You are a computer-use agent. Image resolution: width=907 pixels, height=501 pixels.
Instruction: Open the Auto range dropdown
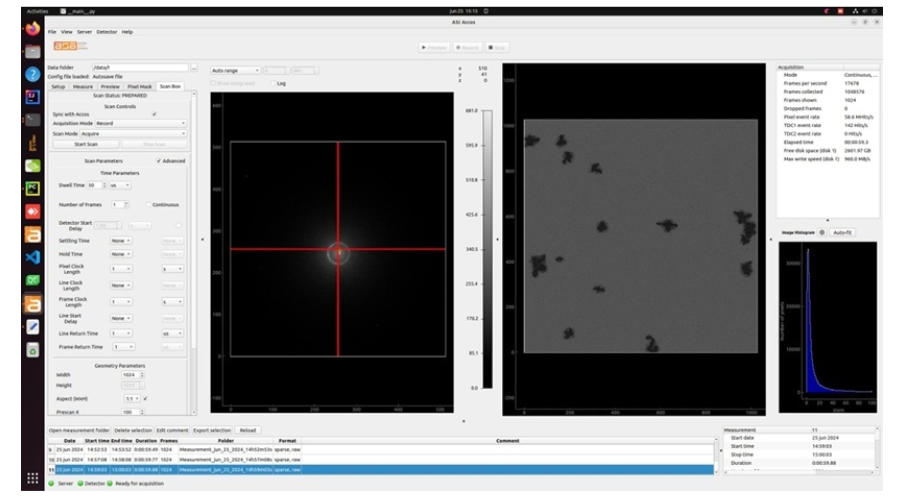236,70
